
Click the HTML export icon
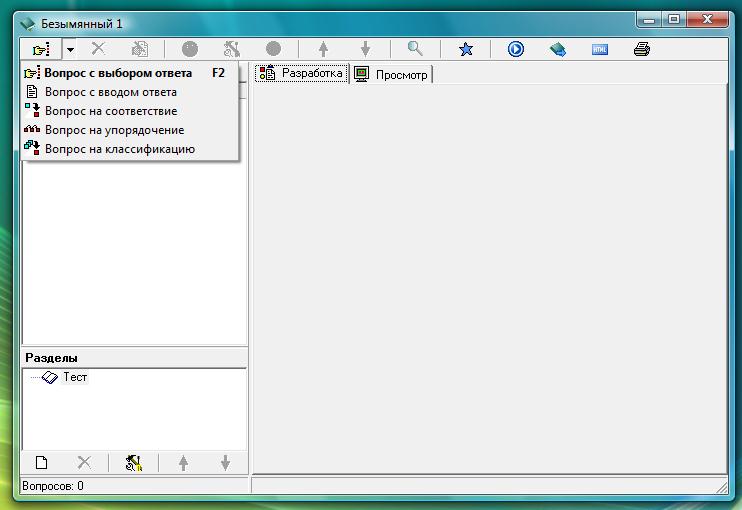point(600,49)
